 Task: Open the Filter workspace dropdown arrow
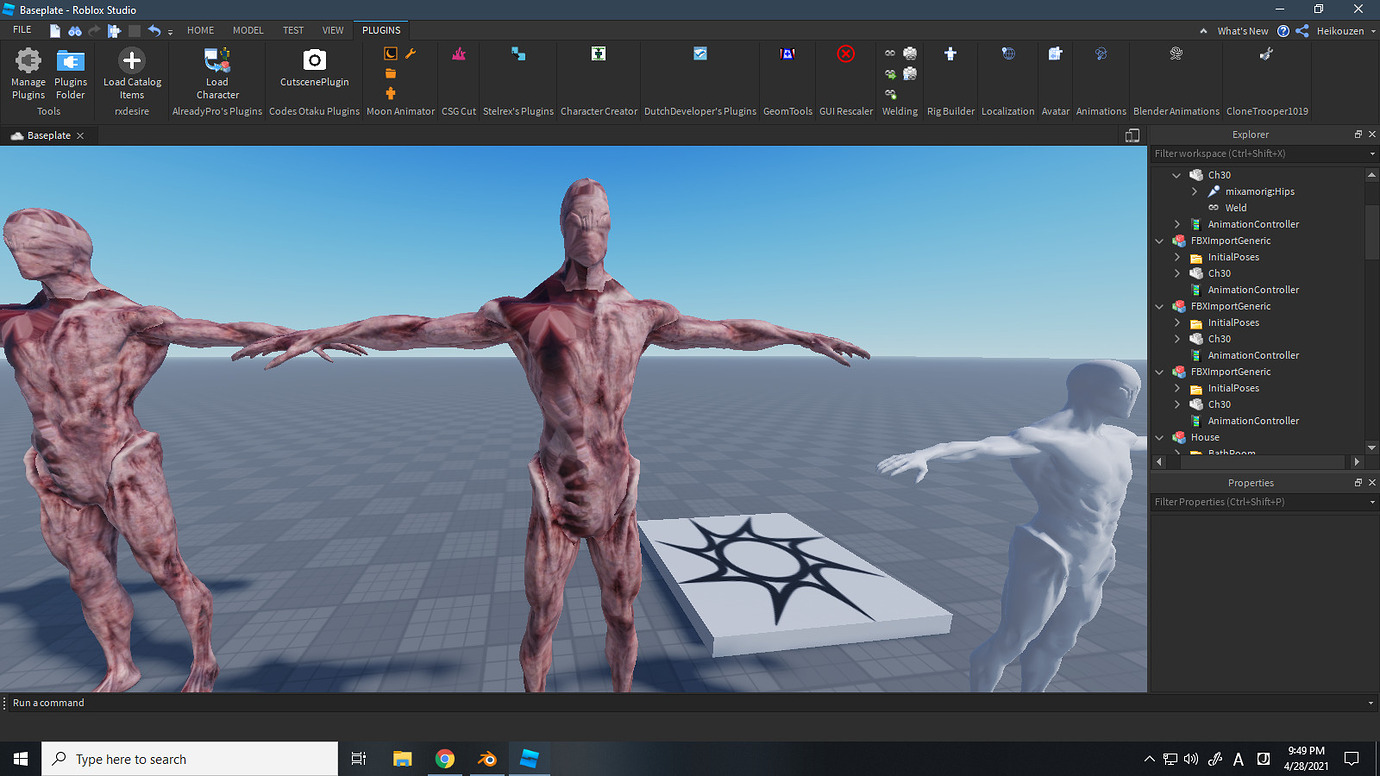click(1372, 154)
